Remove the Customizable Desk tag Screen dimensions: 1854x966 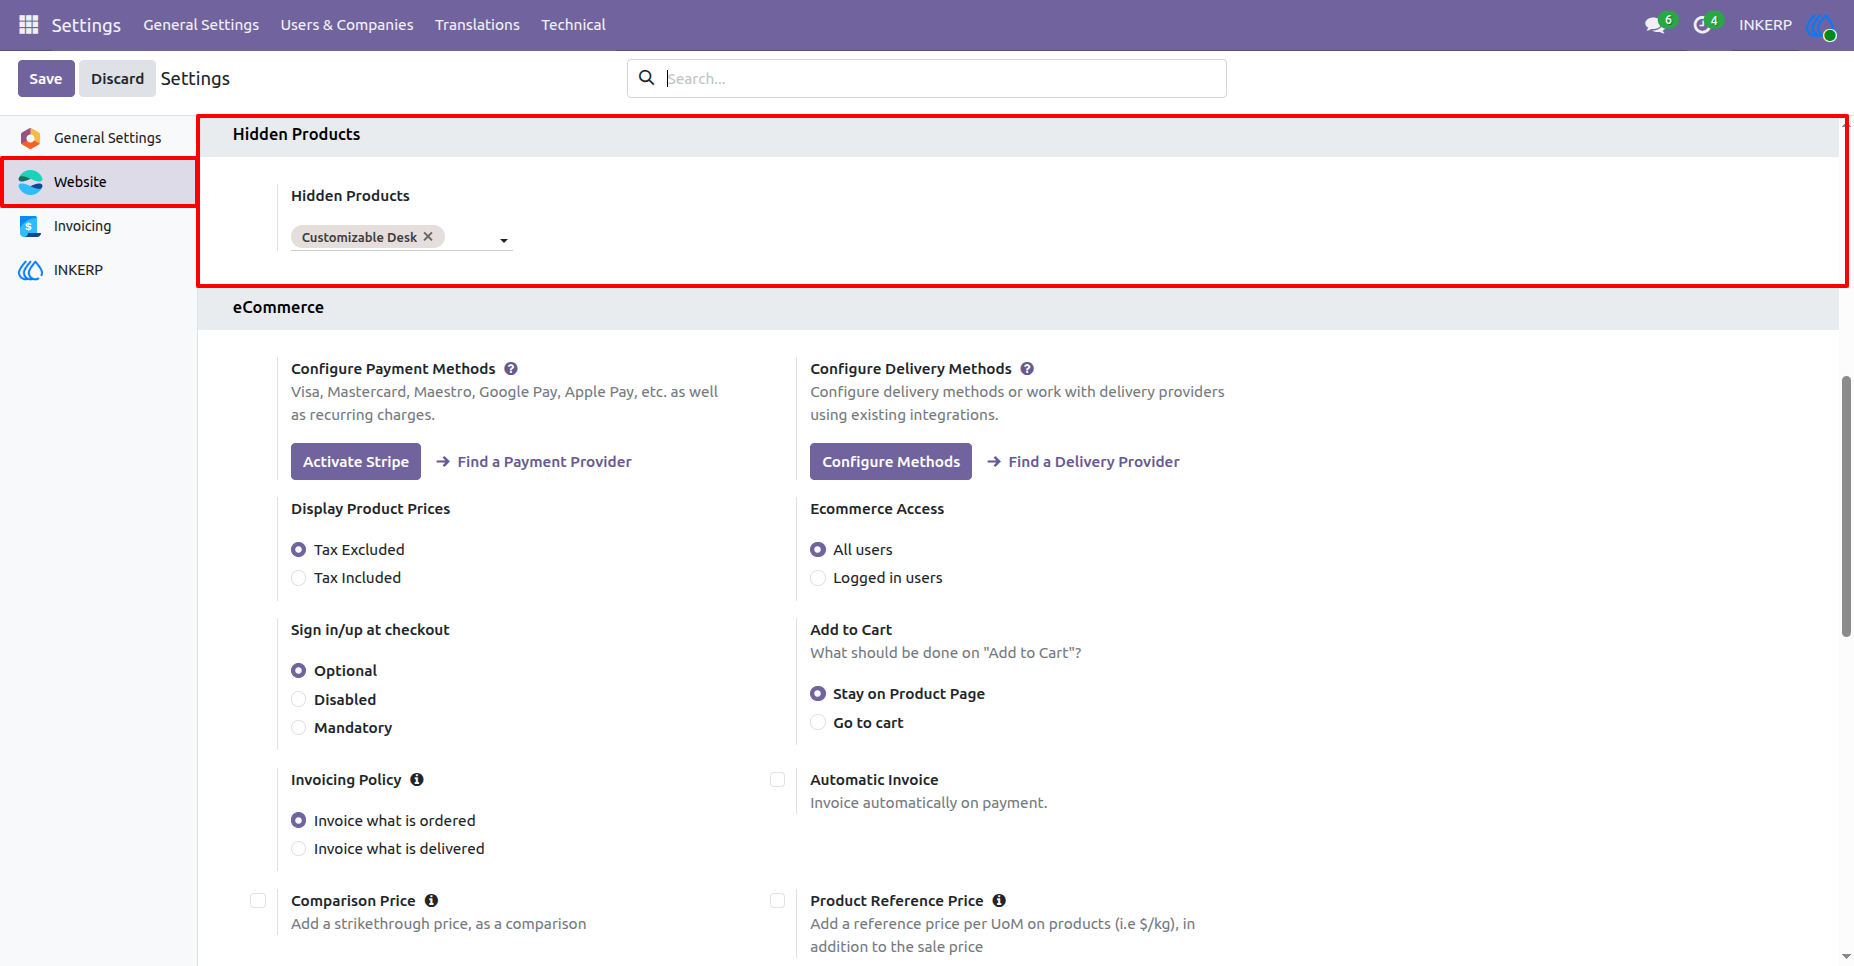pyautogui.click(x=428, y=237)
